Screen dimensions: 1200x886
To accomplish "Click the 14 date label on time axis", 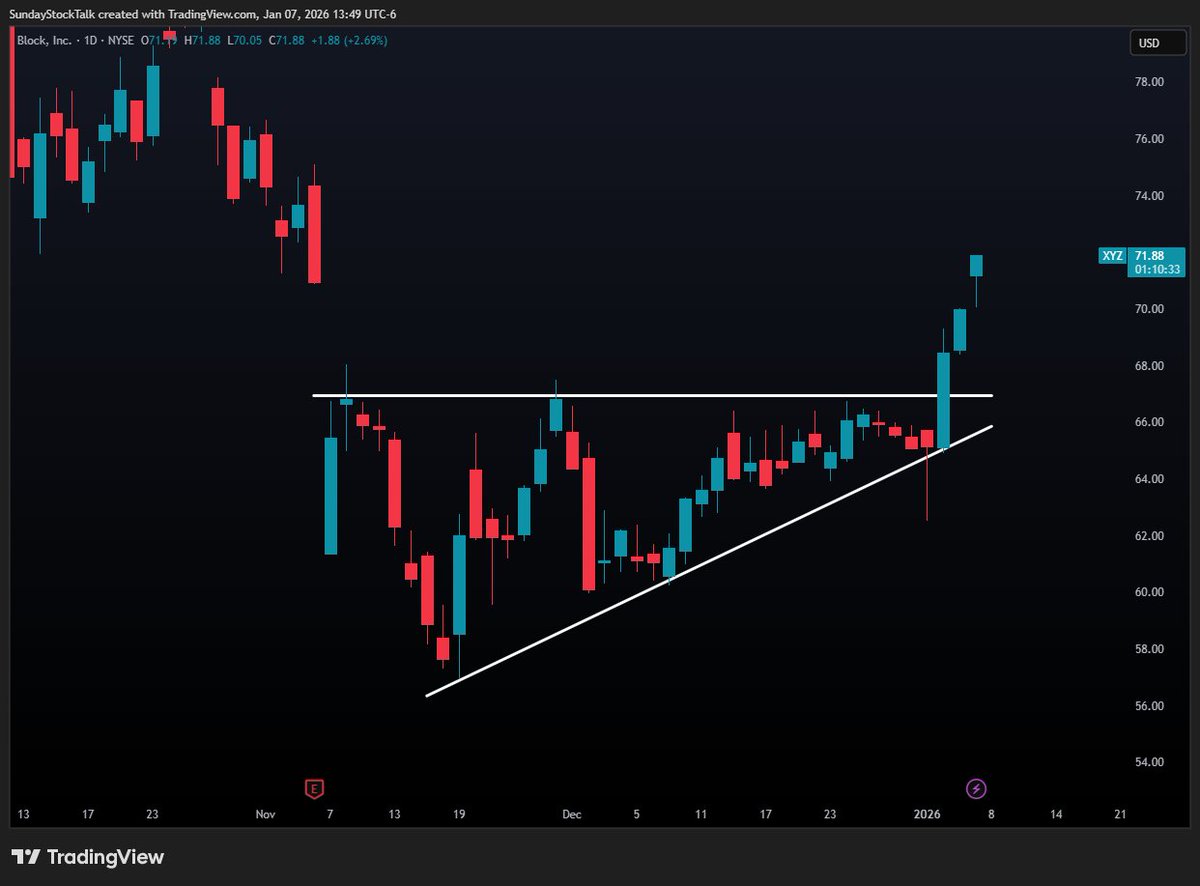I will pos(1056,815).
